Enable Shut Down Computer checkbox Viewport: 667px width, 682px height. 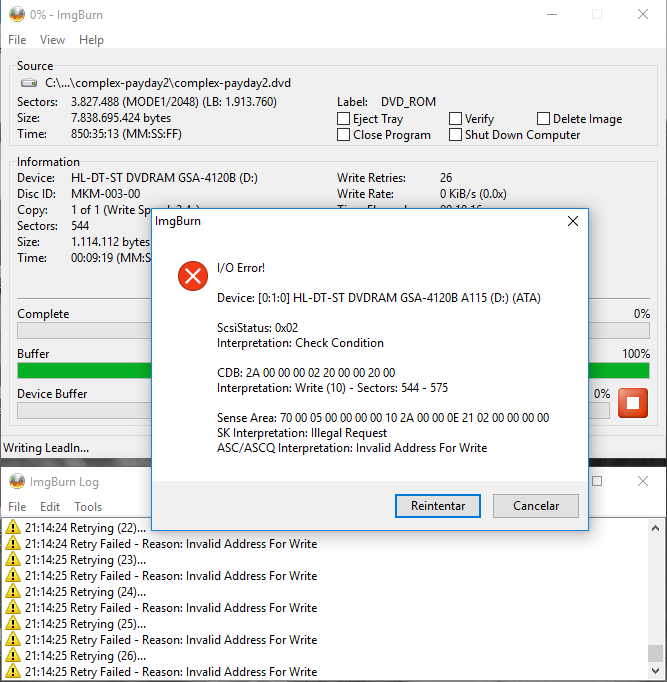pos(455,135)
